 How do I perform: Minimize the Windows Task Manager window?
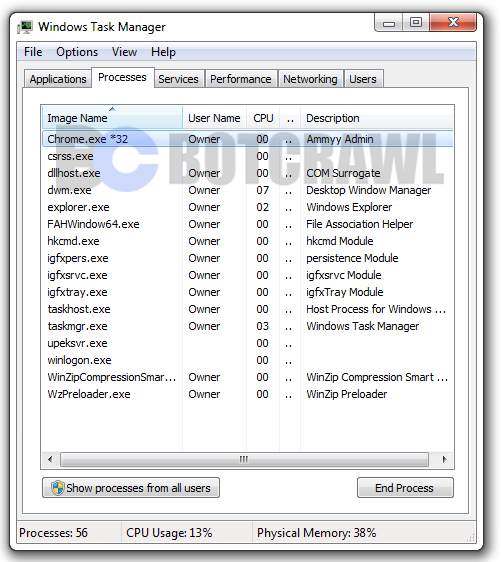[388, 23]
